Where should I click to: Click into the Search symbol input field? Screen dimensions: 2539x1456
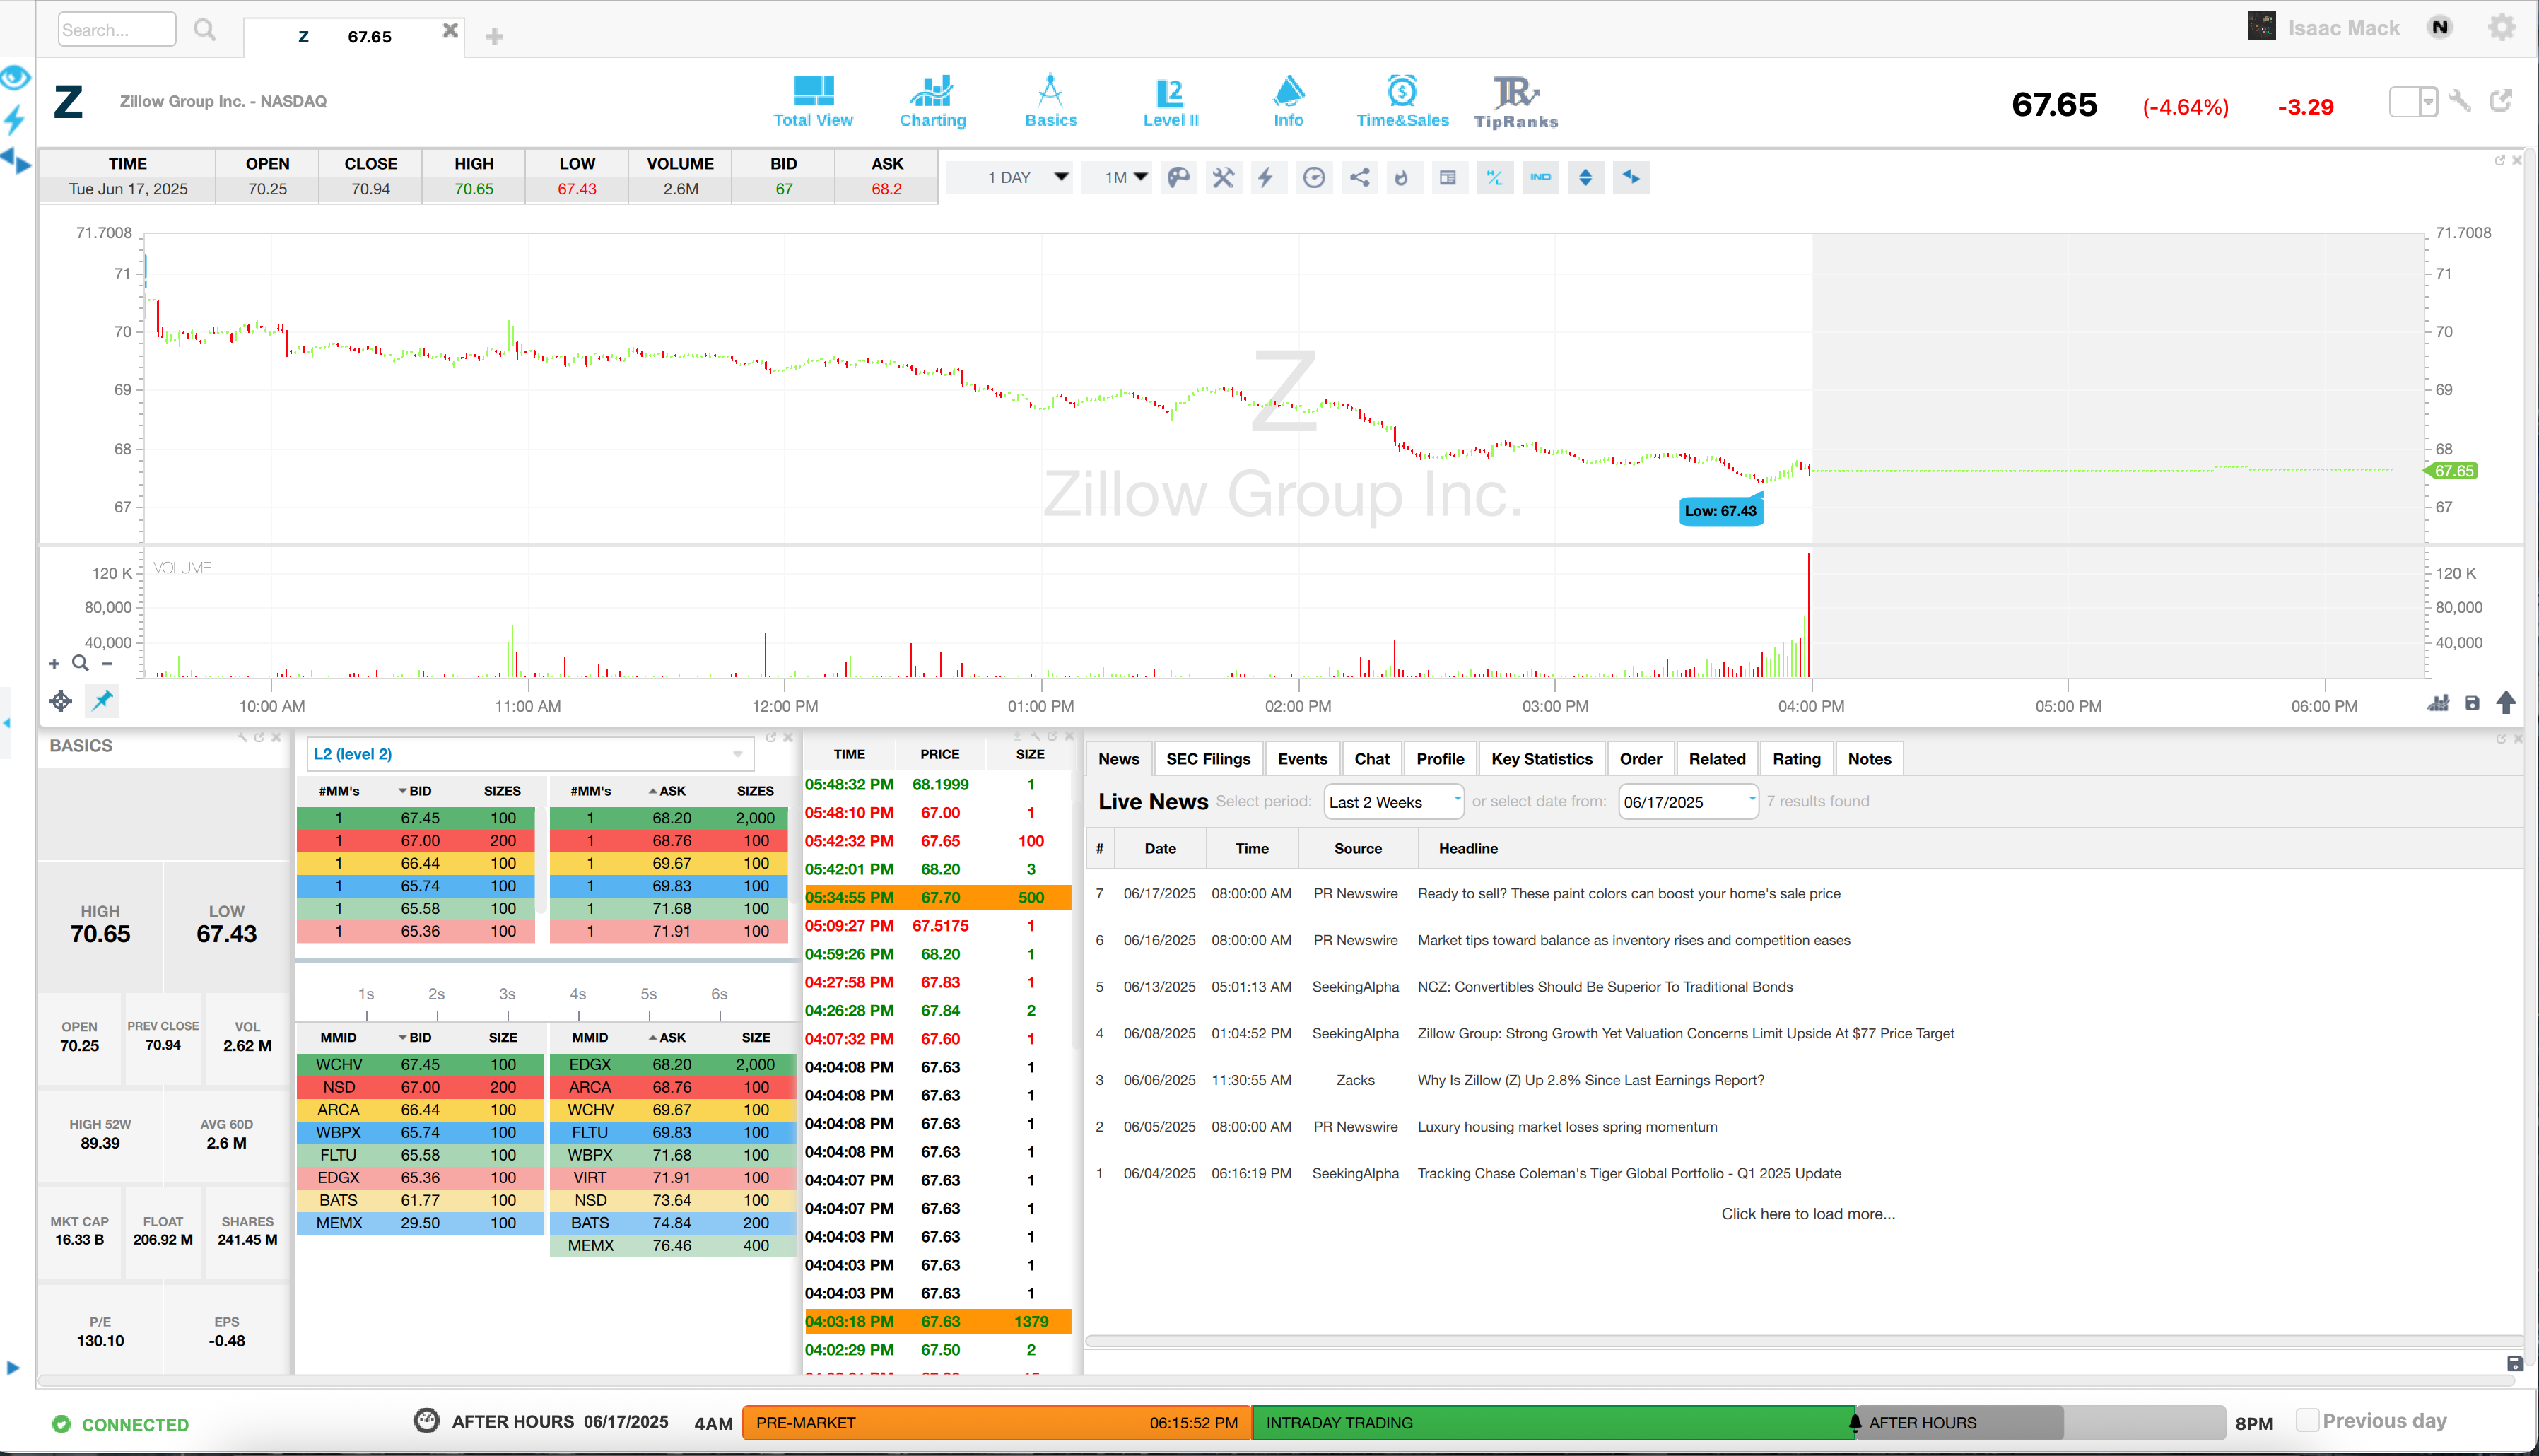pyautogui.click(x=116, y=30)
